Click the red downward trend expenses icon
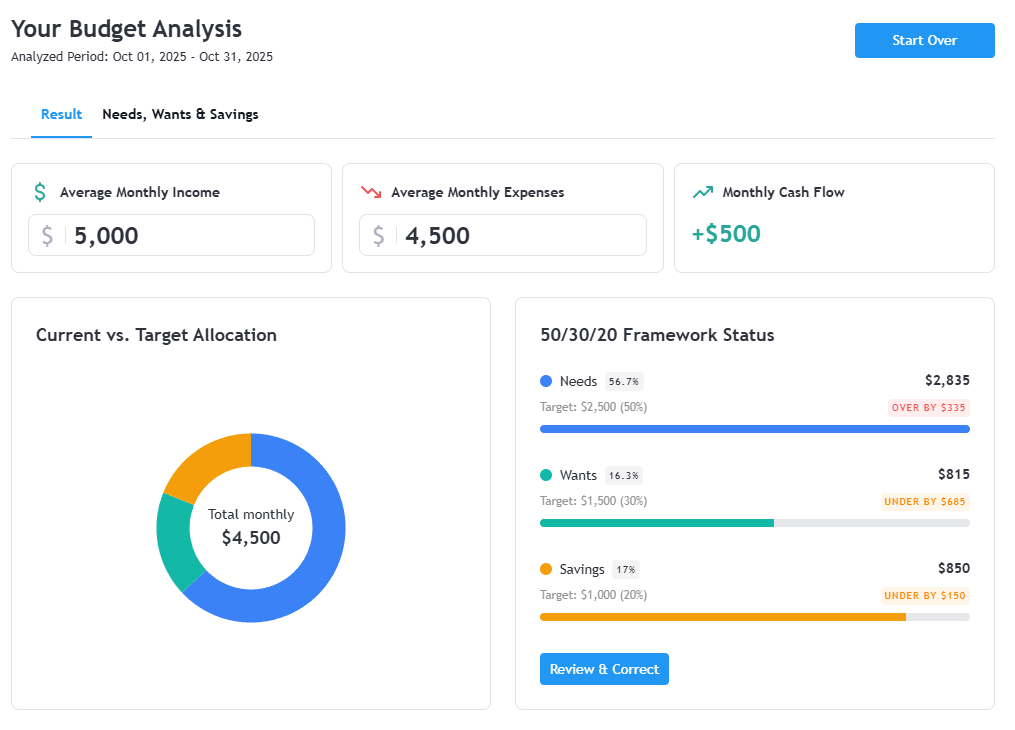 click(x=371, y=192)
